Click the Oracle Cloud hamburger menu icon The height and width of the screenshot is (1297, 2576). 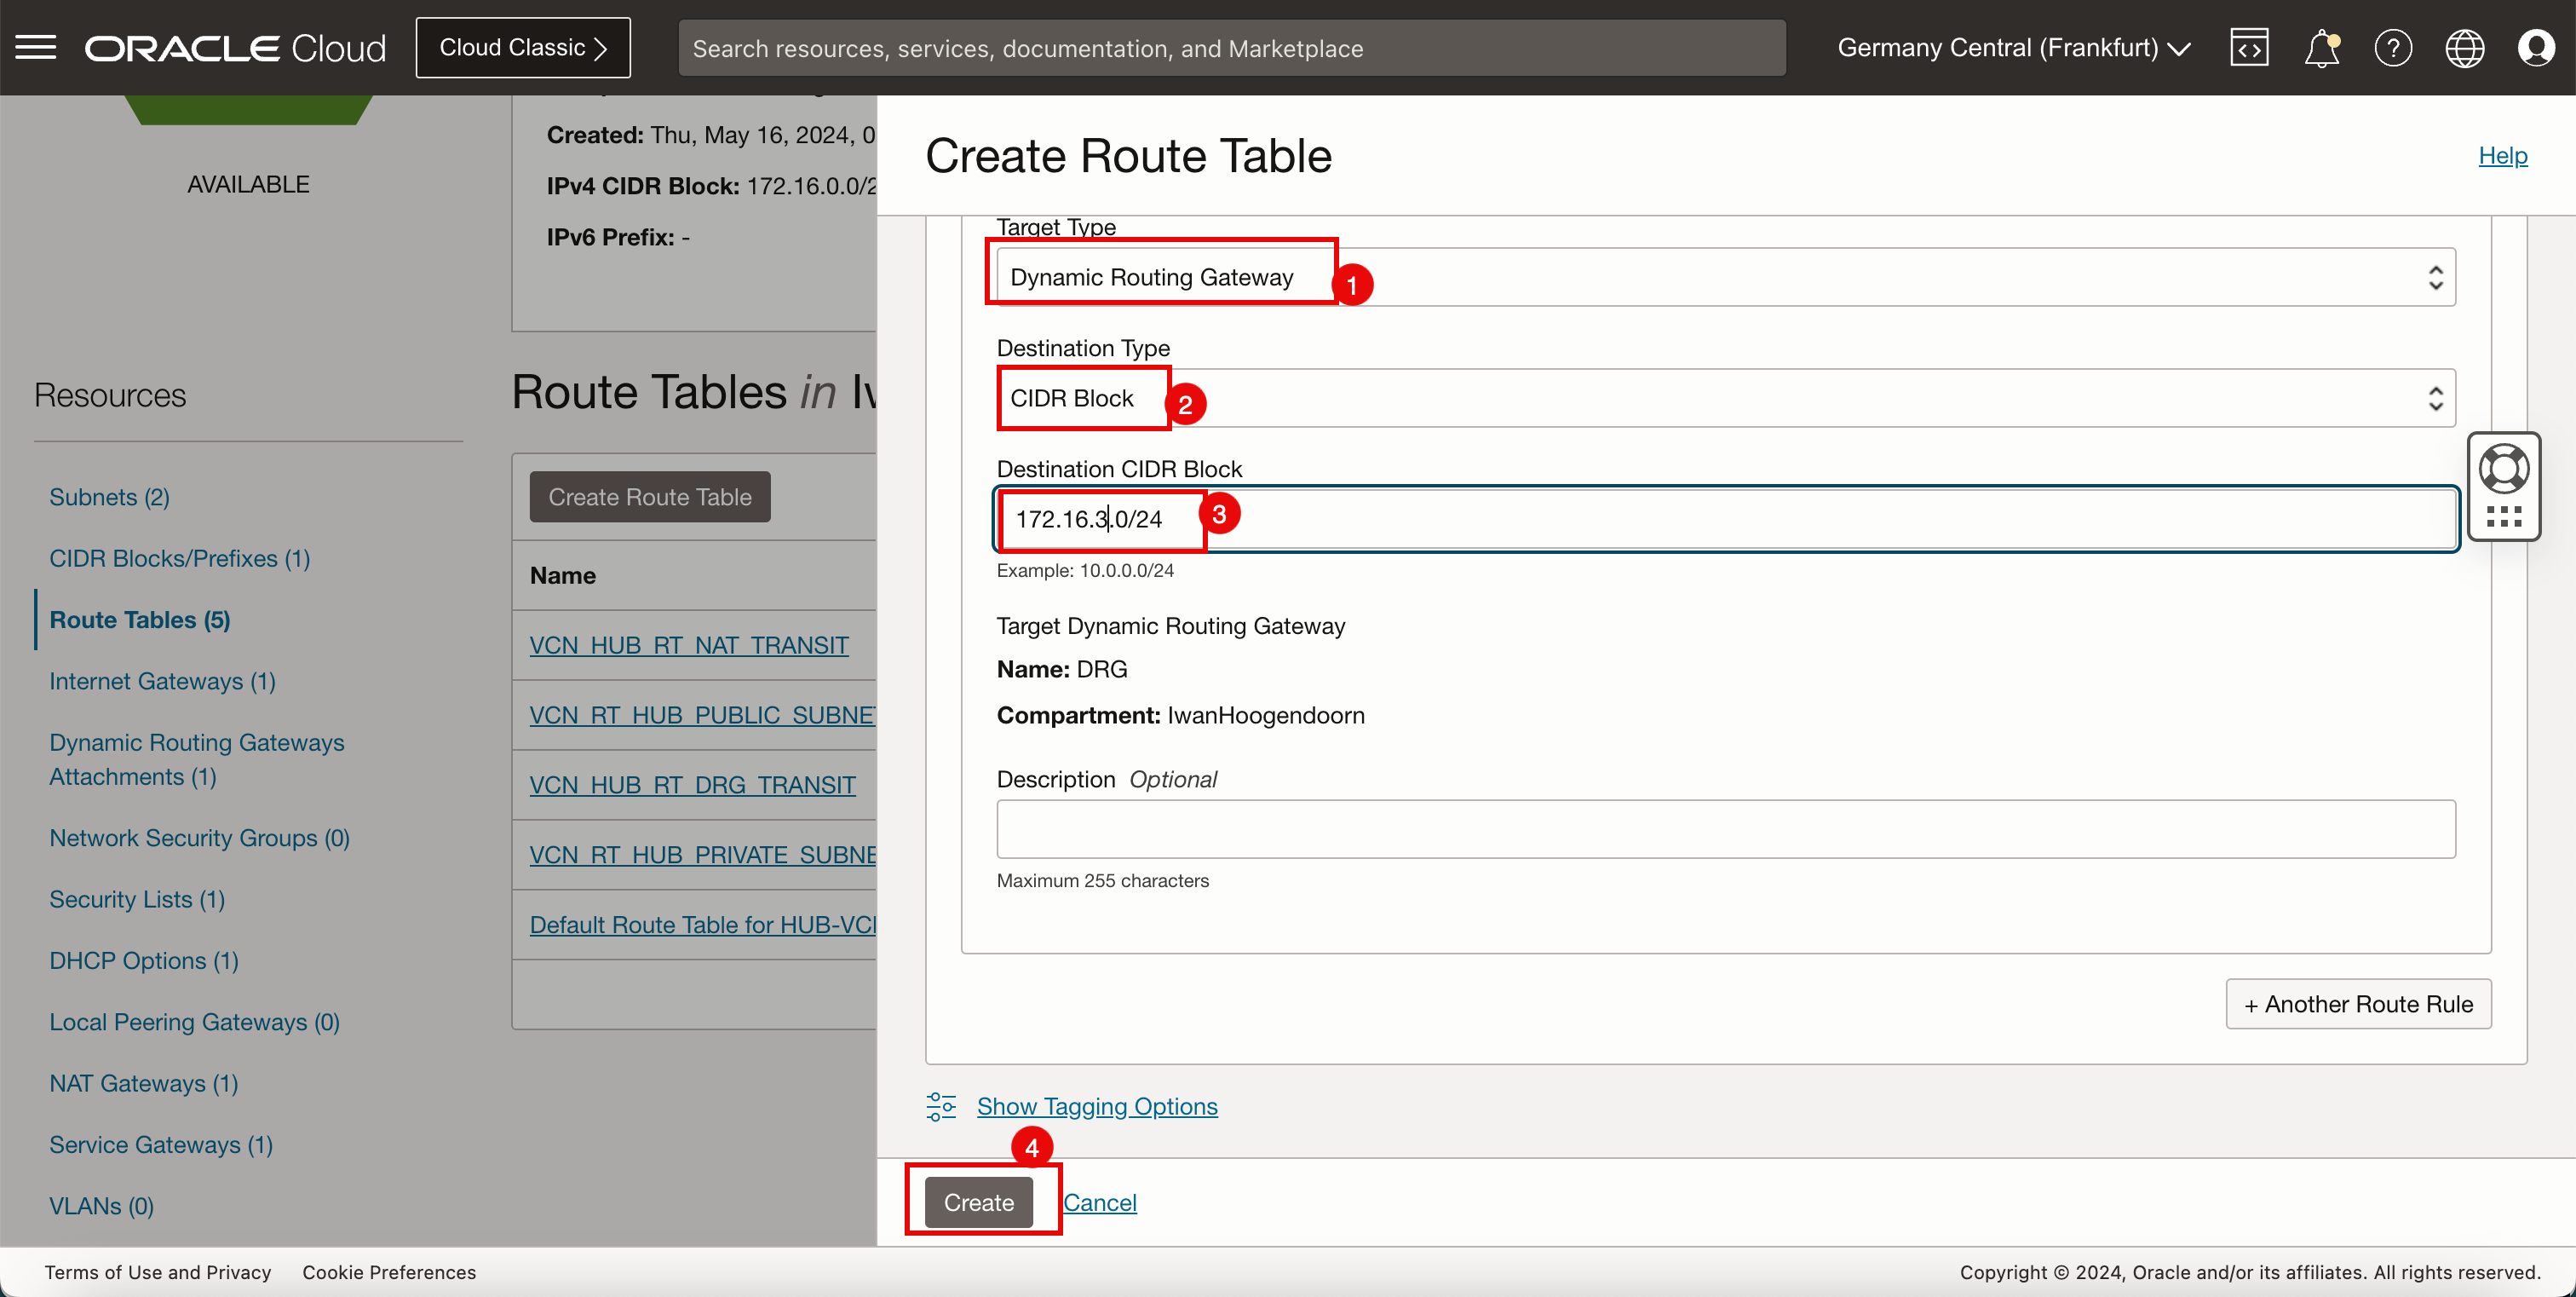[37, 46]
